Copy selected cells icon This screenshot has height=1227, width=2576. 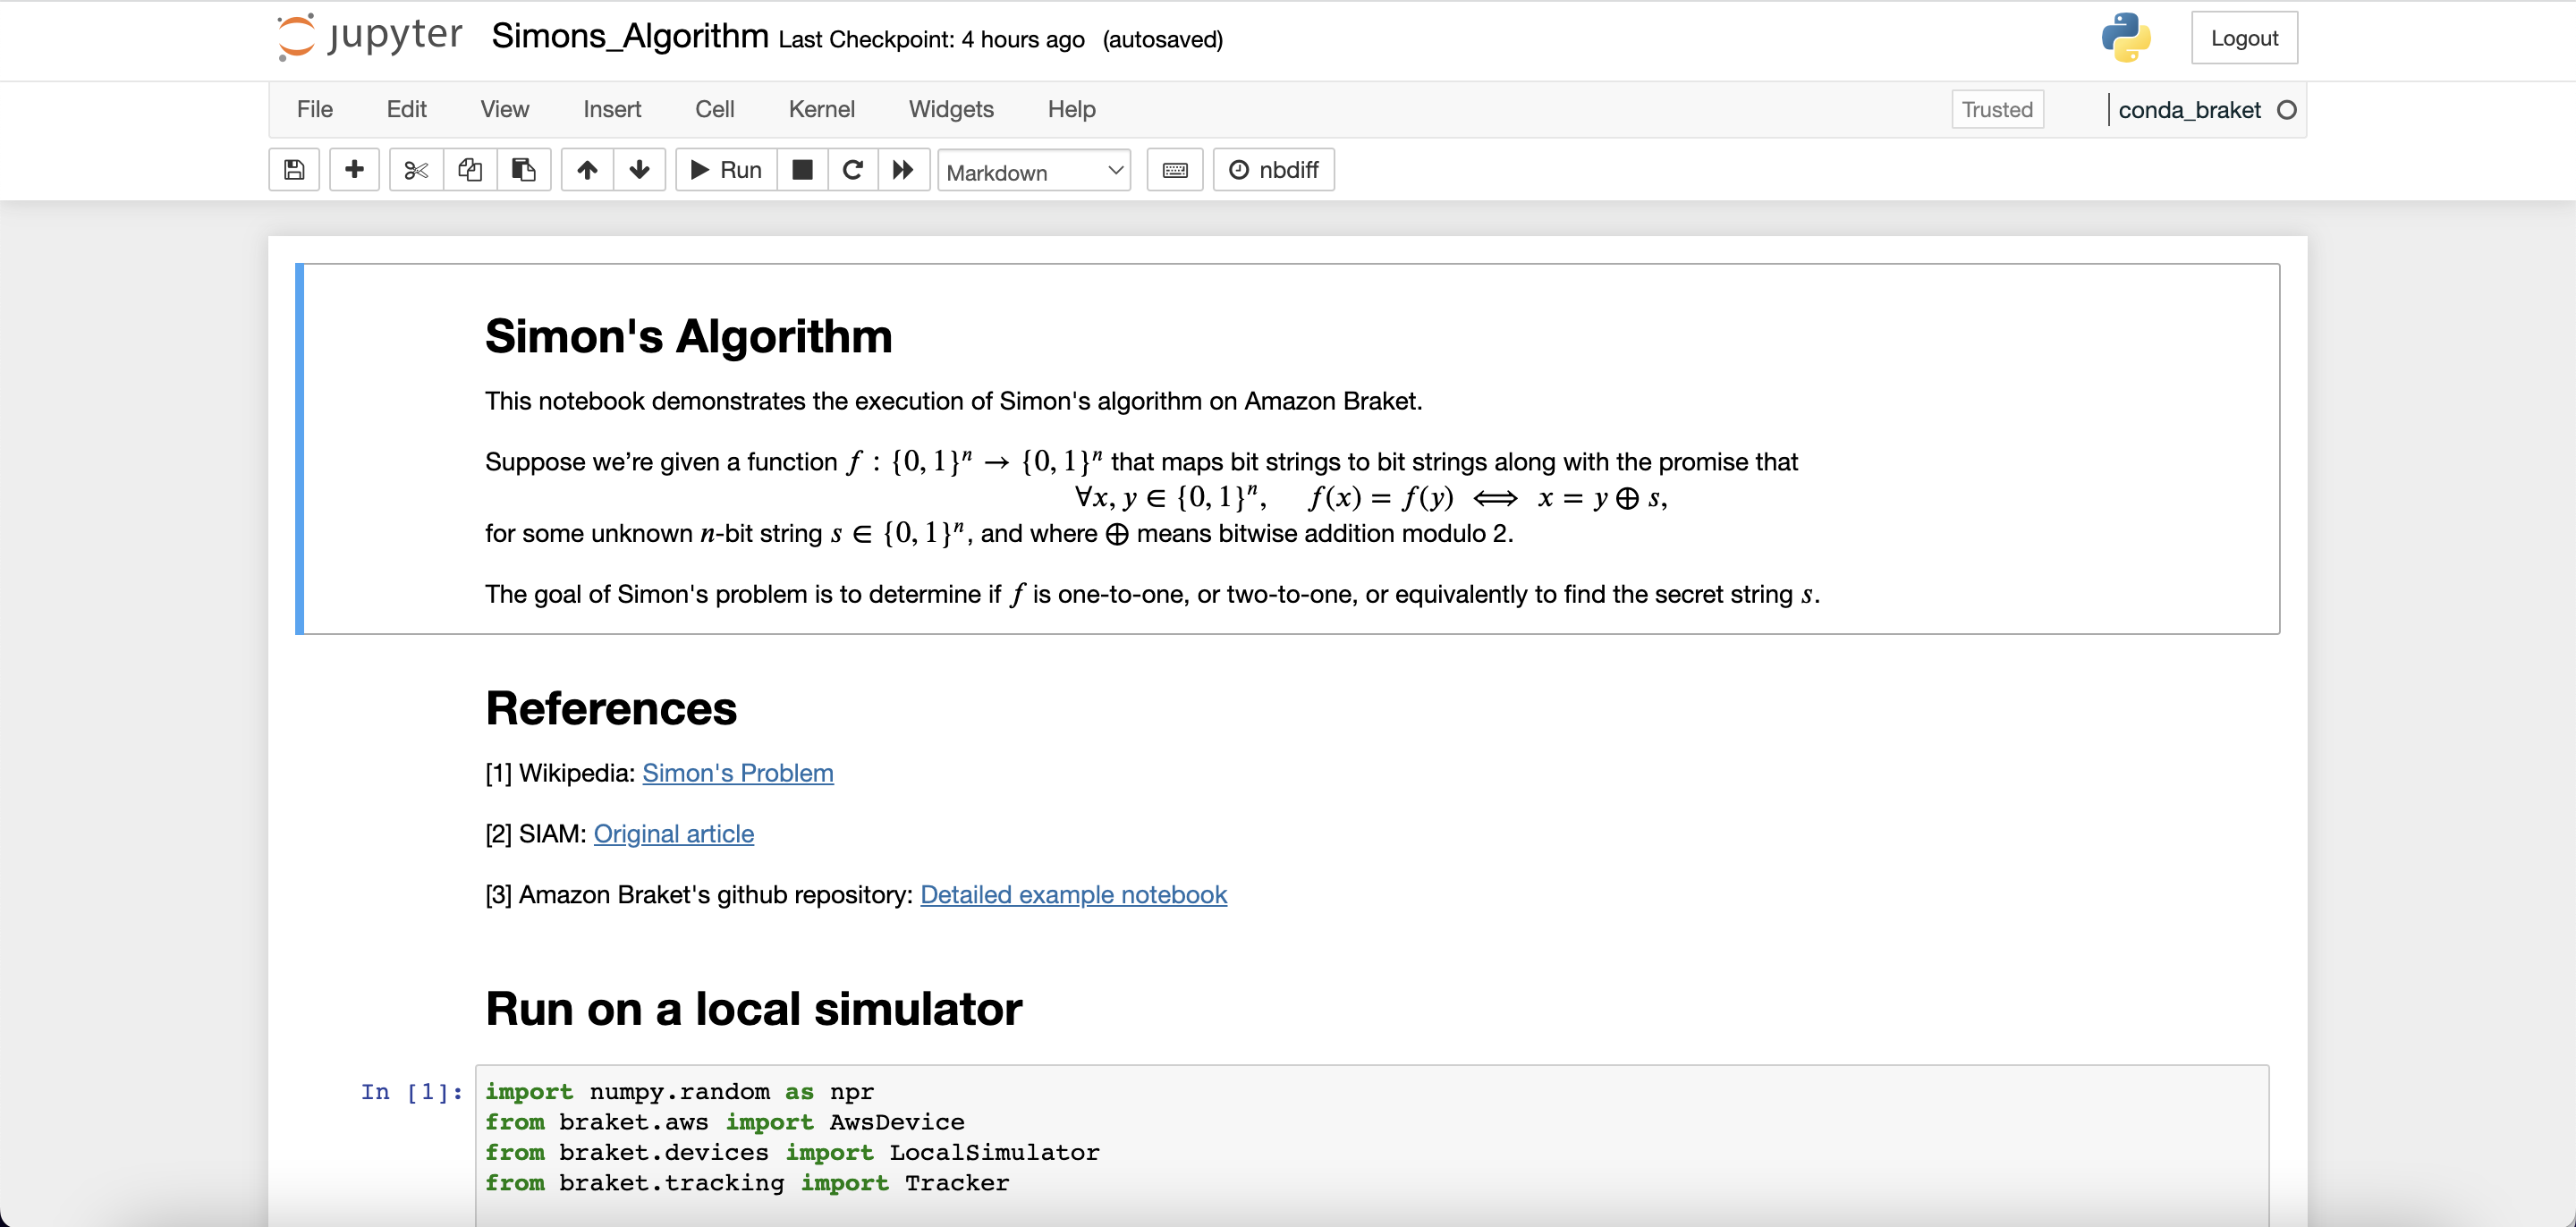coord(470,170)
